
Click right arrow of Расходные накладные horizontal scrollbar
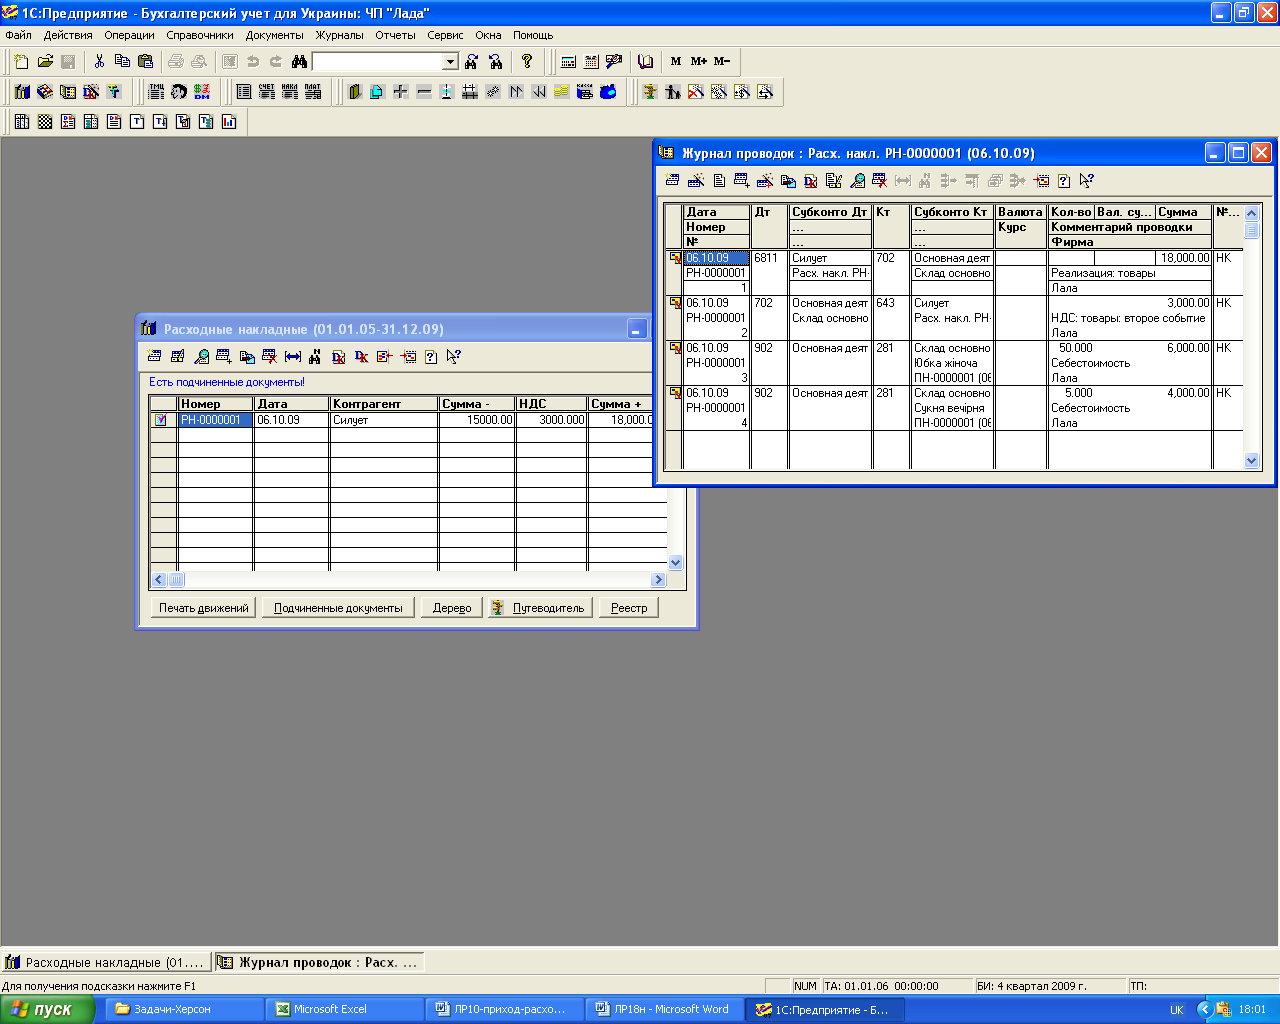658,580
